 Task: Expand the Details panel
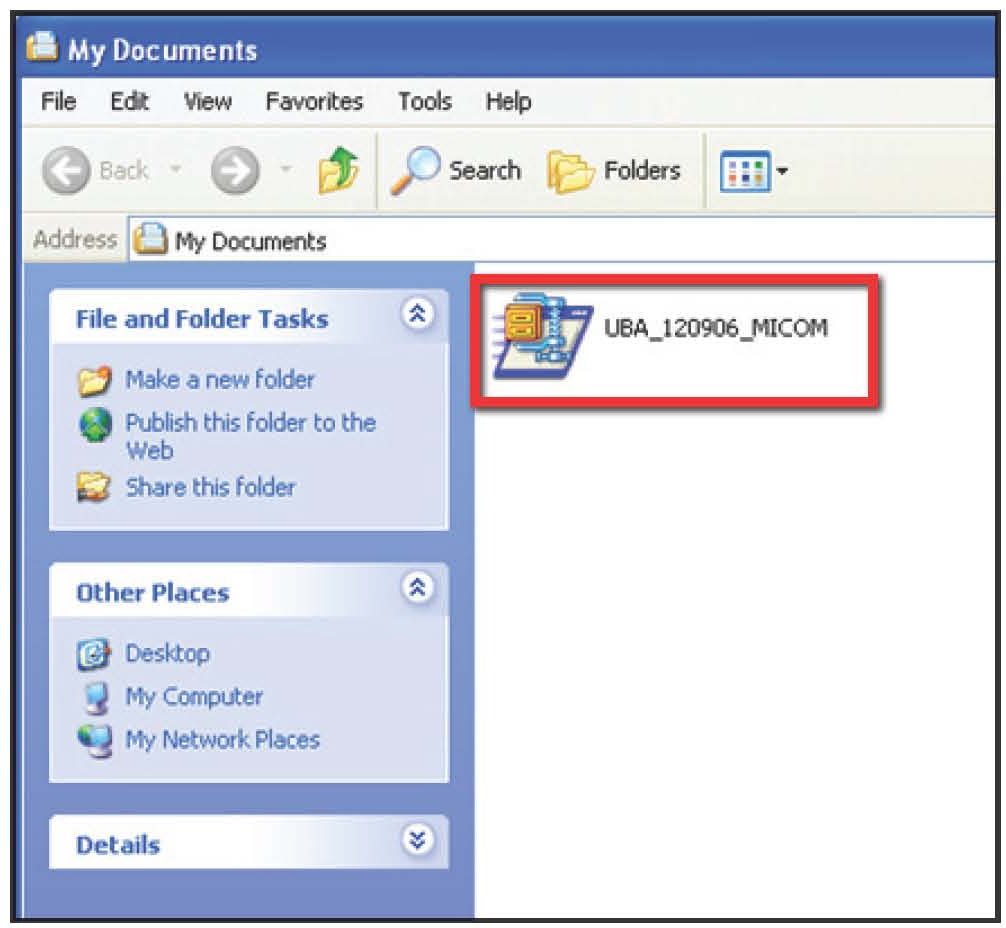point(417,839)
